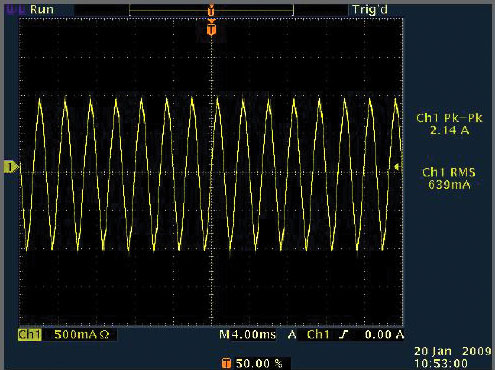The width and height of the screenshot is (495, 370).
Task: Click the Trig'd status indicator
Action: (x=370, y=10)
